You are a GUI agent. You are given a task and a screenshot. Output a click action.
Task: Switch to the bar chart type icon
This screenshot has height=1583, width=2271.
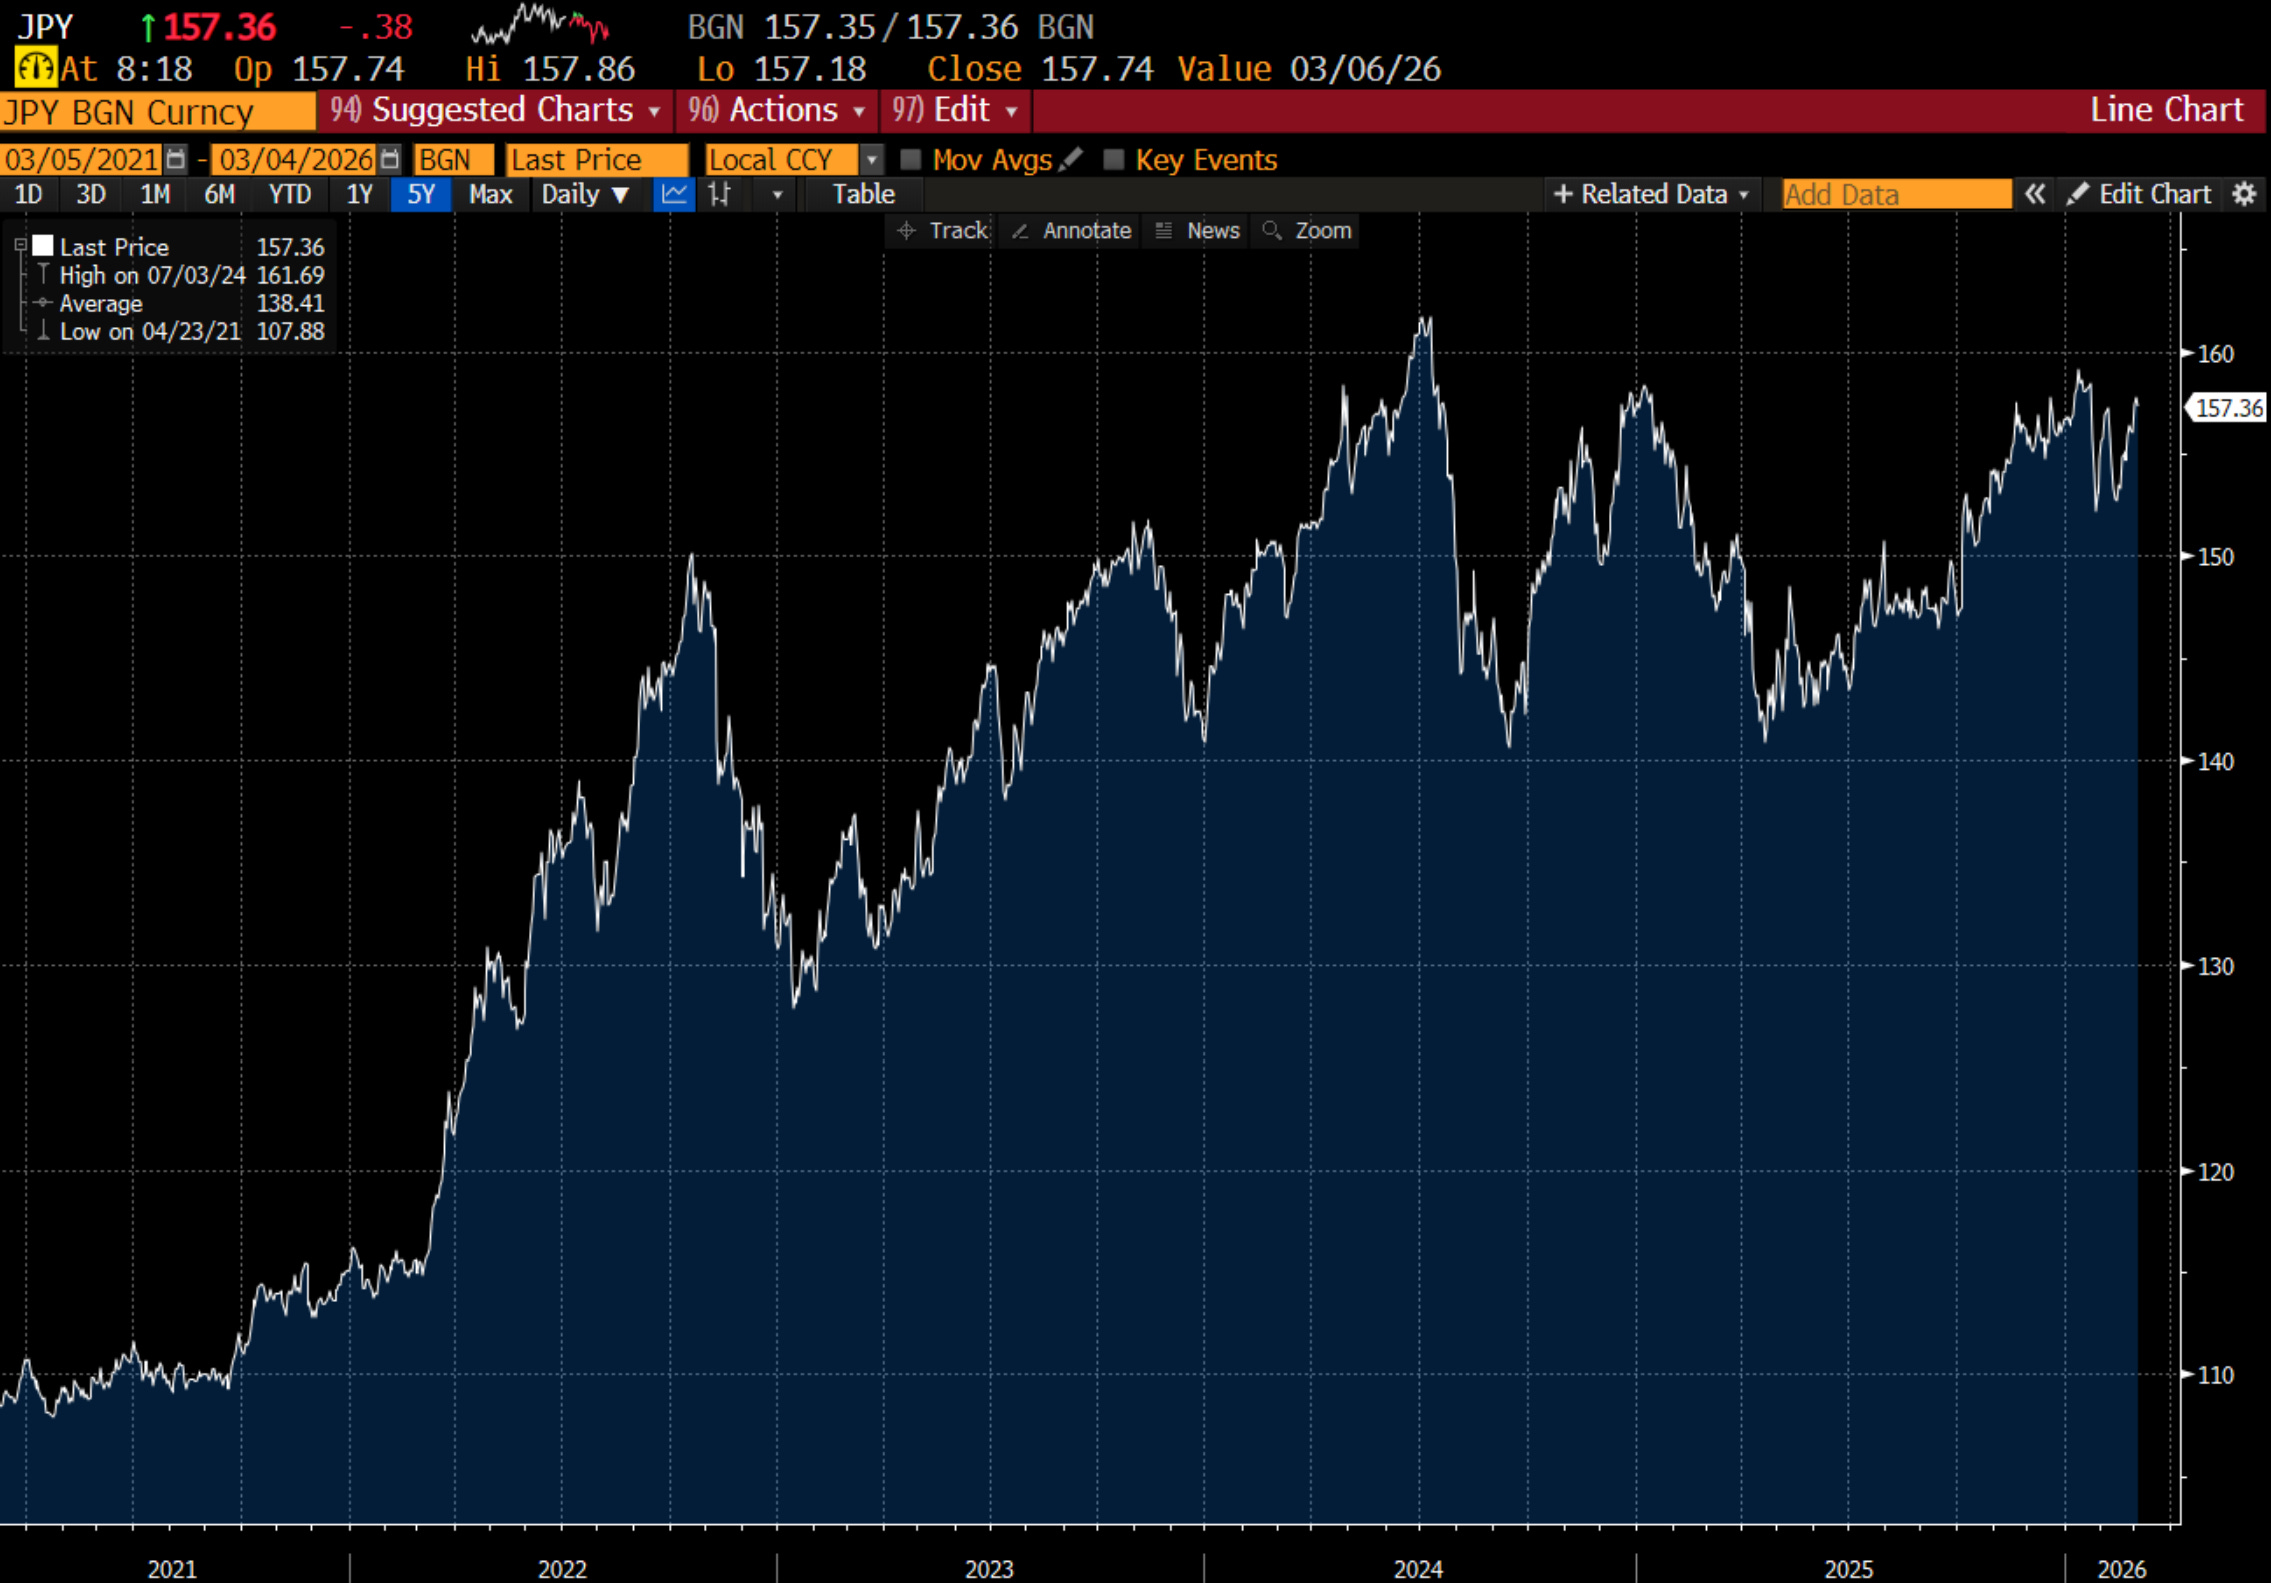click(x=720, y=194)
